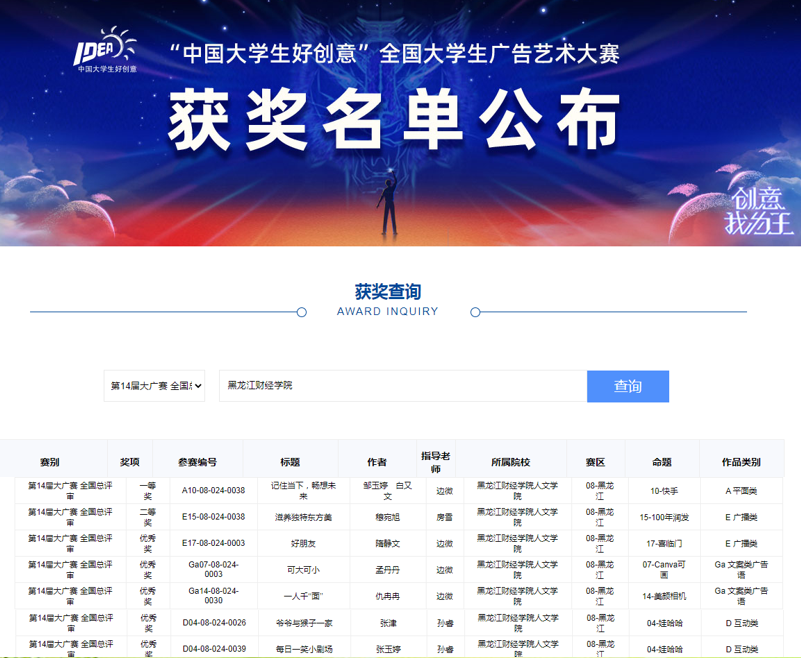Click the 作品类别 column header
The image size is (801, 658).
[741, 462]
